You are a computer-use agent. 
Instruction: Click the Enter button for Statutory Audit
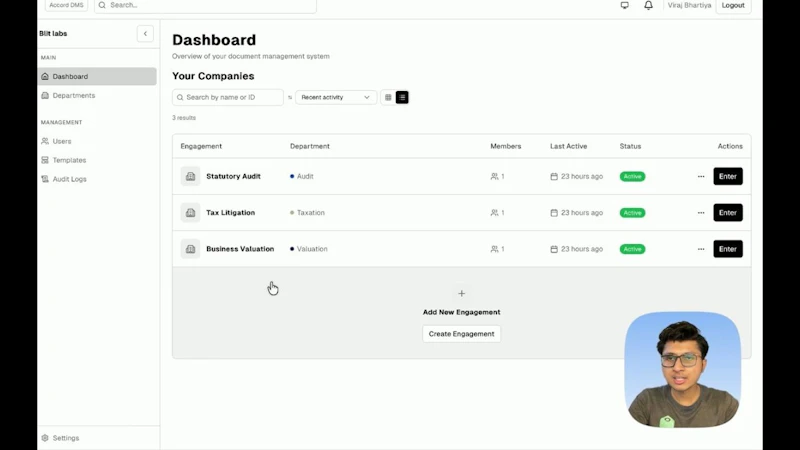point(728,177)
